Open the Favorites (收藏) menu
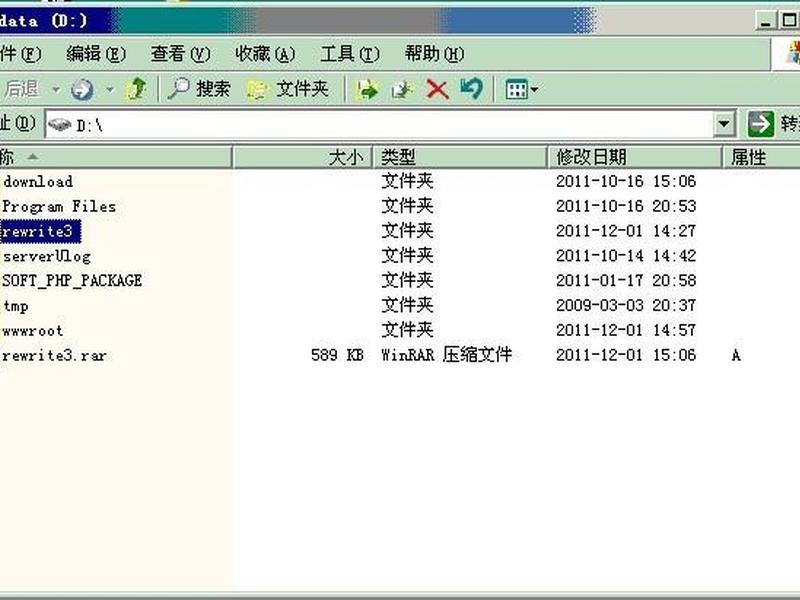The width and height of the screenshot is (800, 600). pos(265,54)
